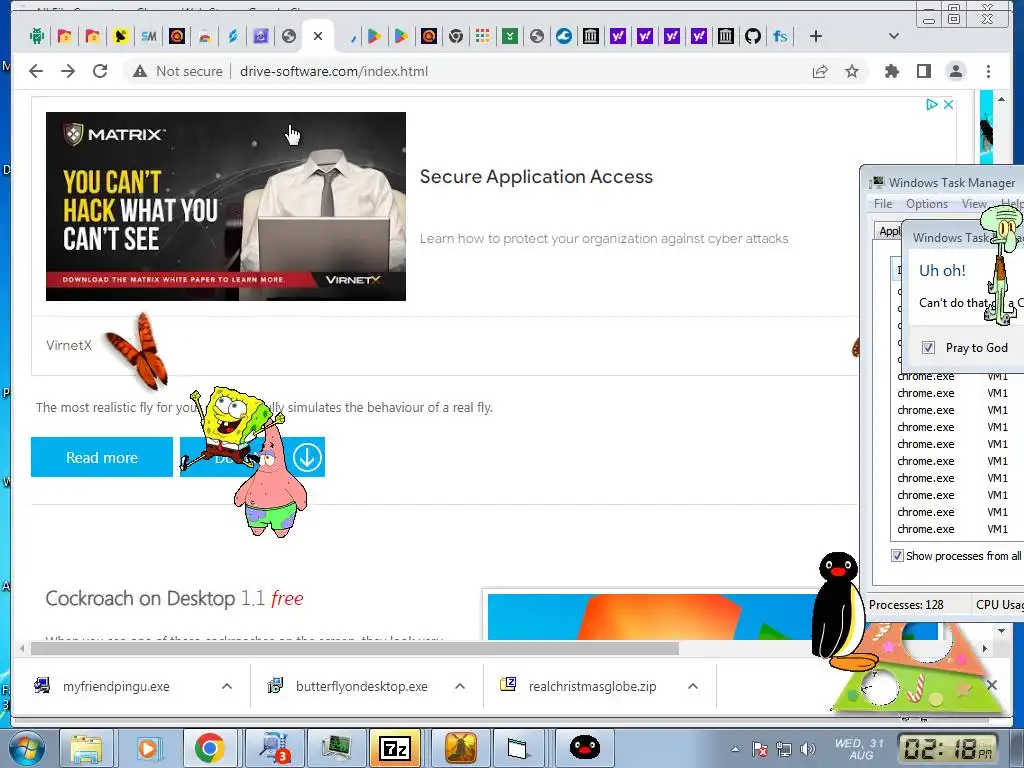This screenshot has width=1024, height=768.
Task: Switch to the Chrome logo tab
Action: (456, 36)
